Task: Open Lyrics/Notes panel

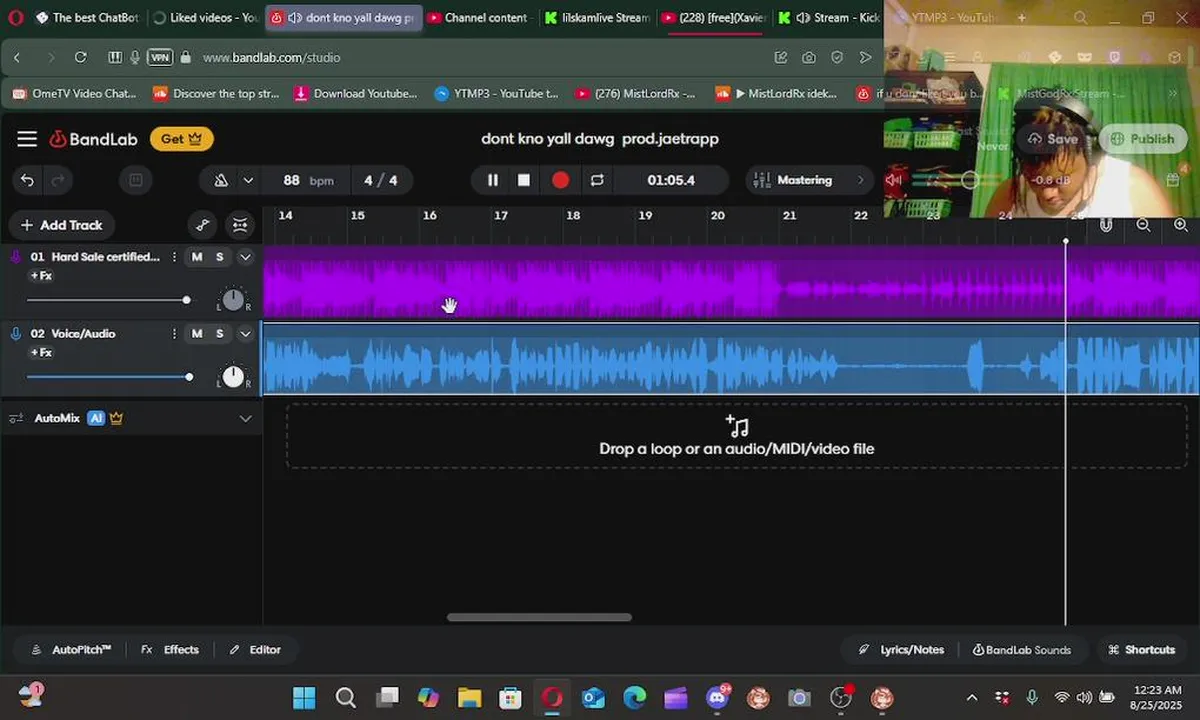Action: [x=901, y=650]
